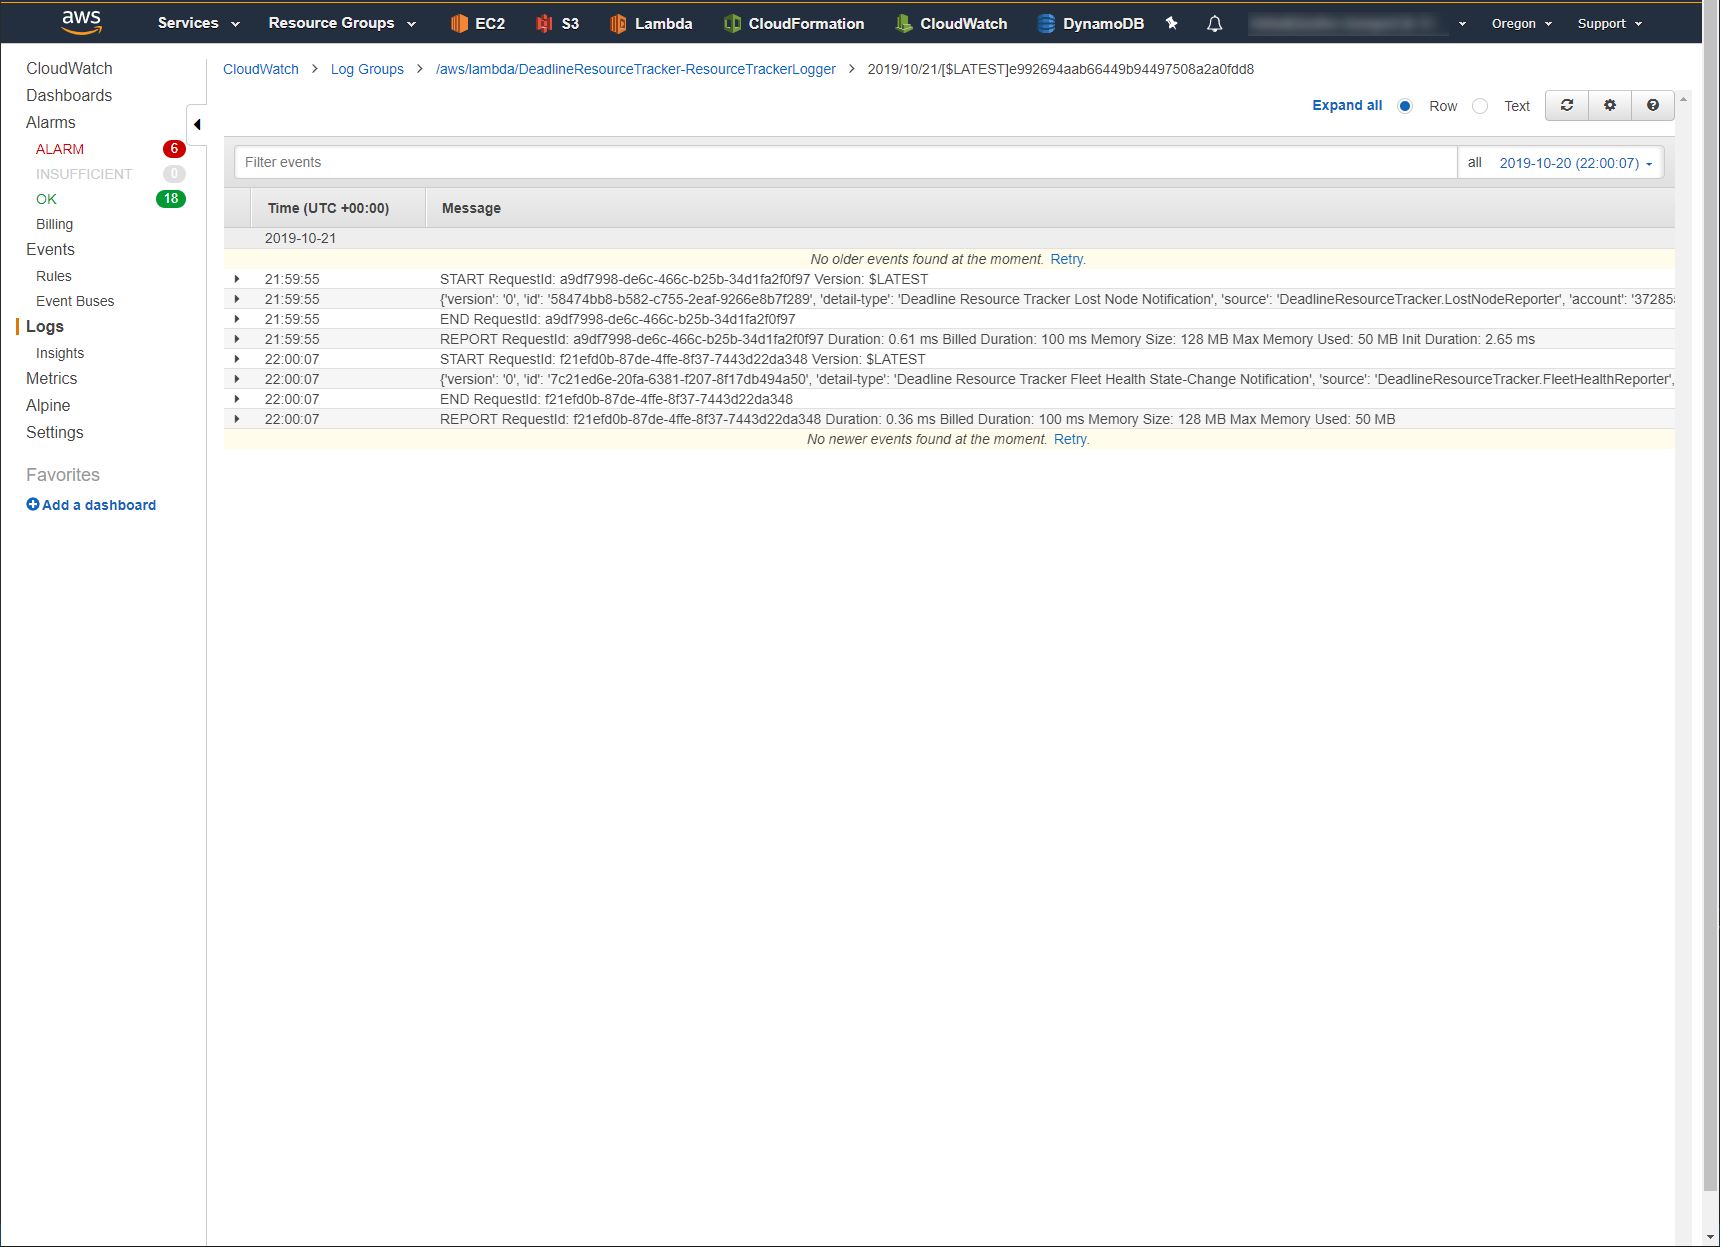This screenshot has height=1247, width=1720.
Task: Click Retry next to older events
Action: tap(1067, 259)
